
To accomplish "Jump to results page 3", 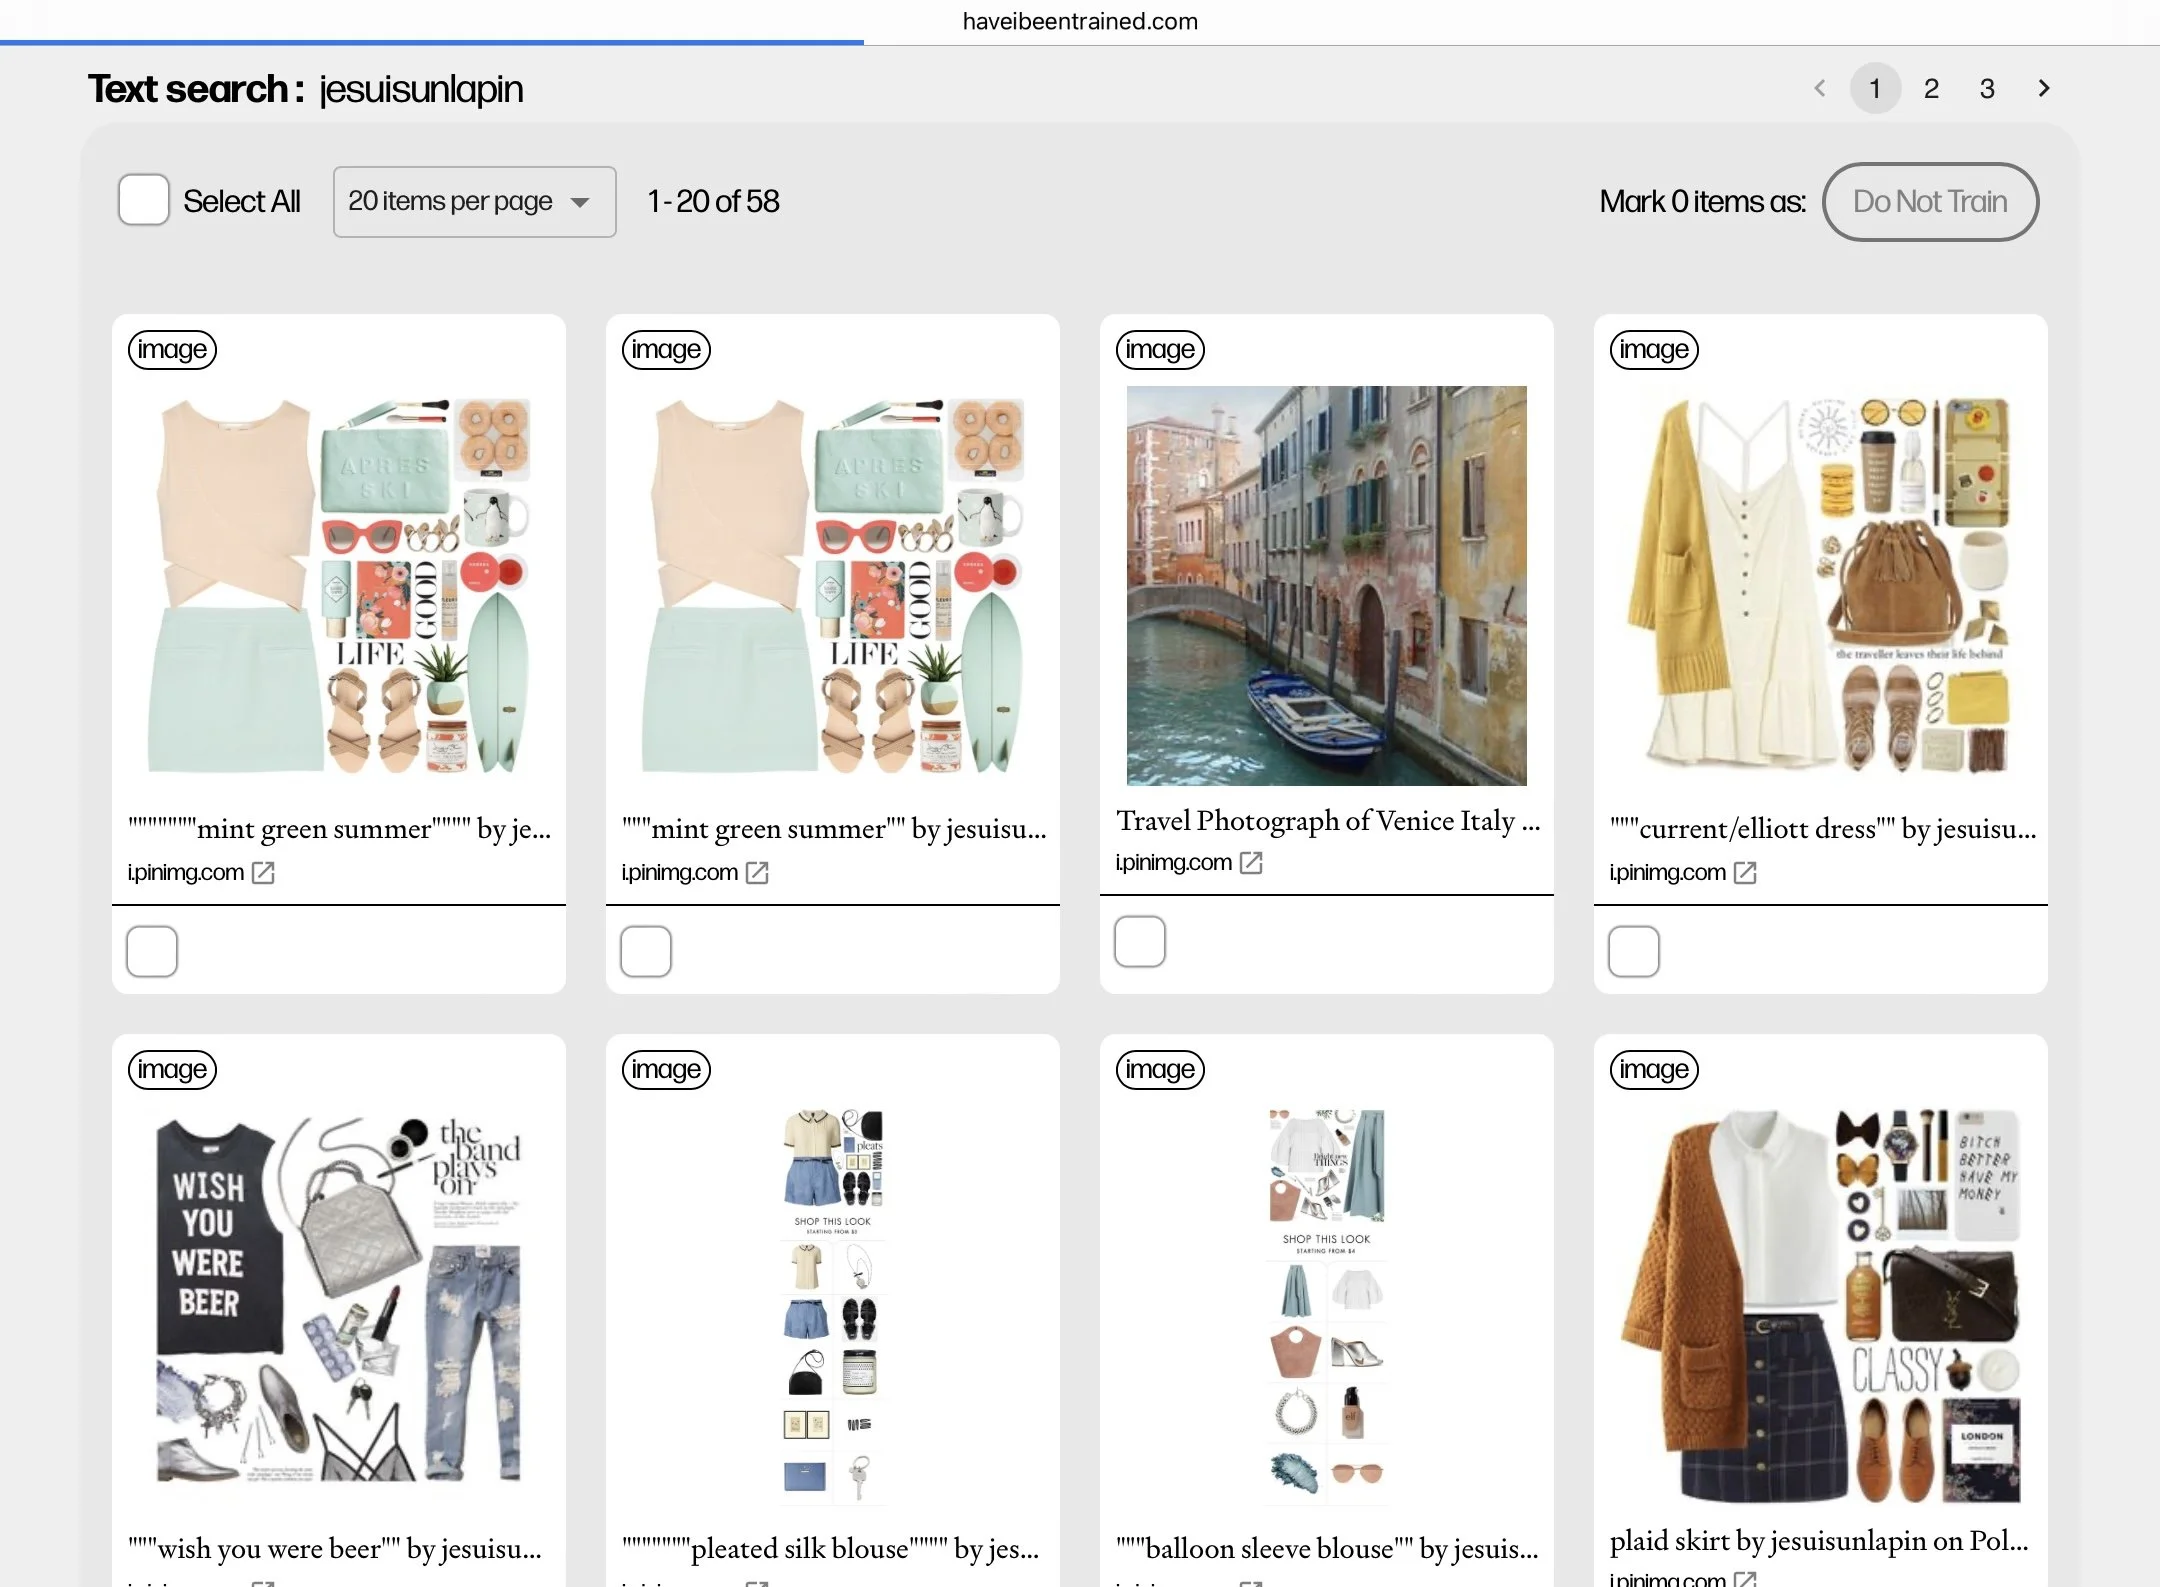I will (1987, 89).
